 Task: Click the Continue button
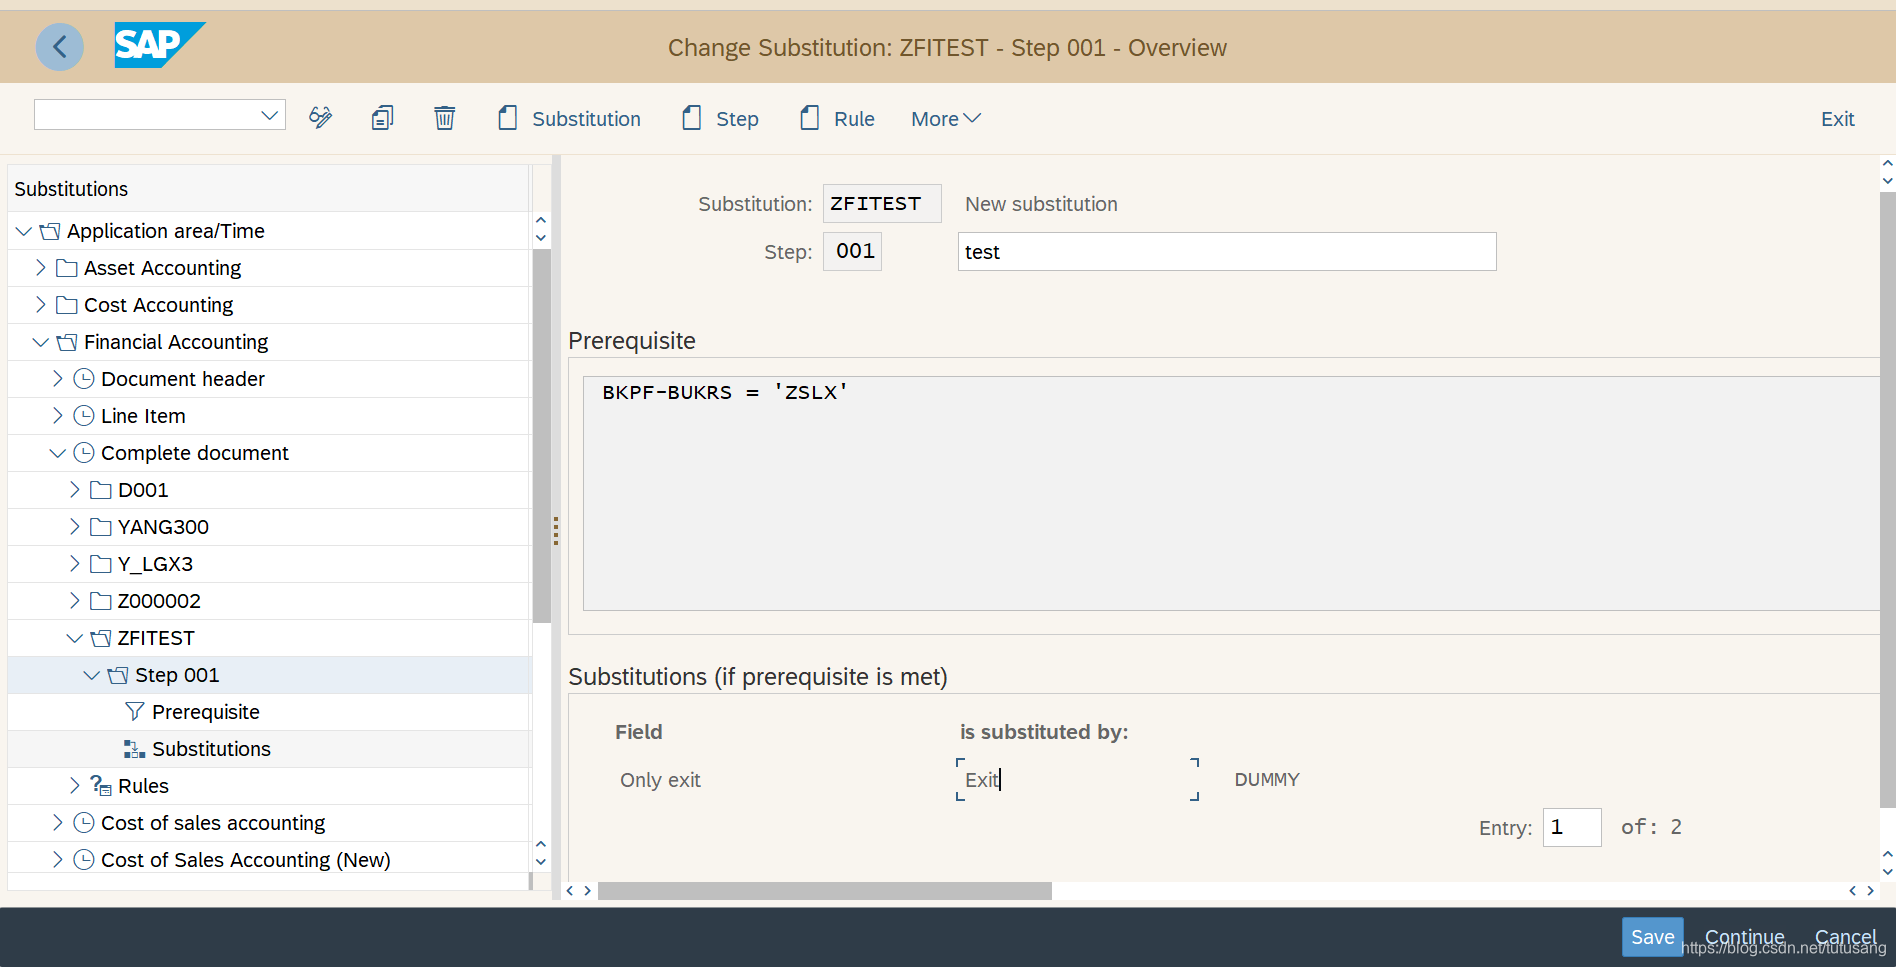click(1744, 937)
